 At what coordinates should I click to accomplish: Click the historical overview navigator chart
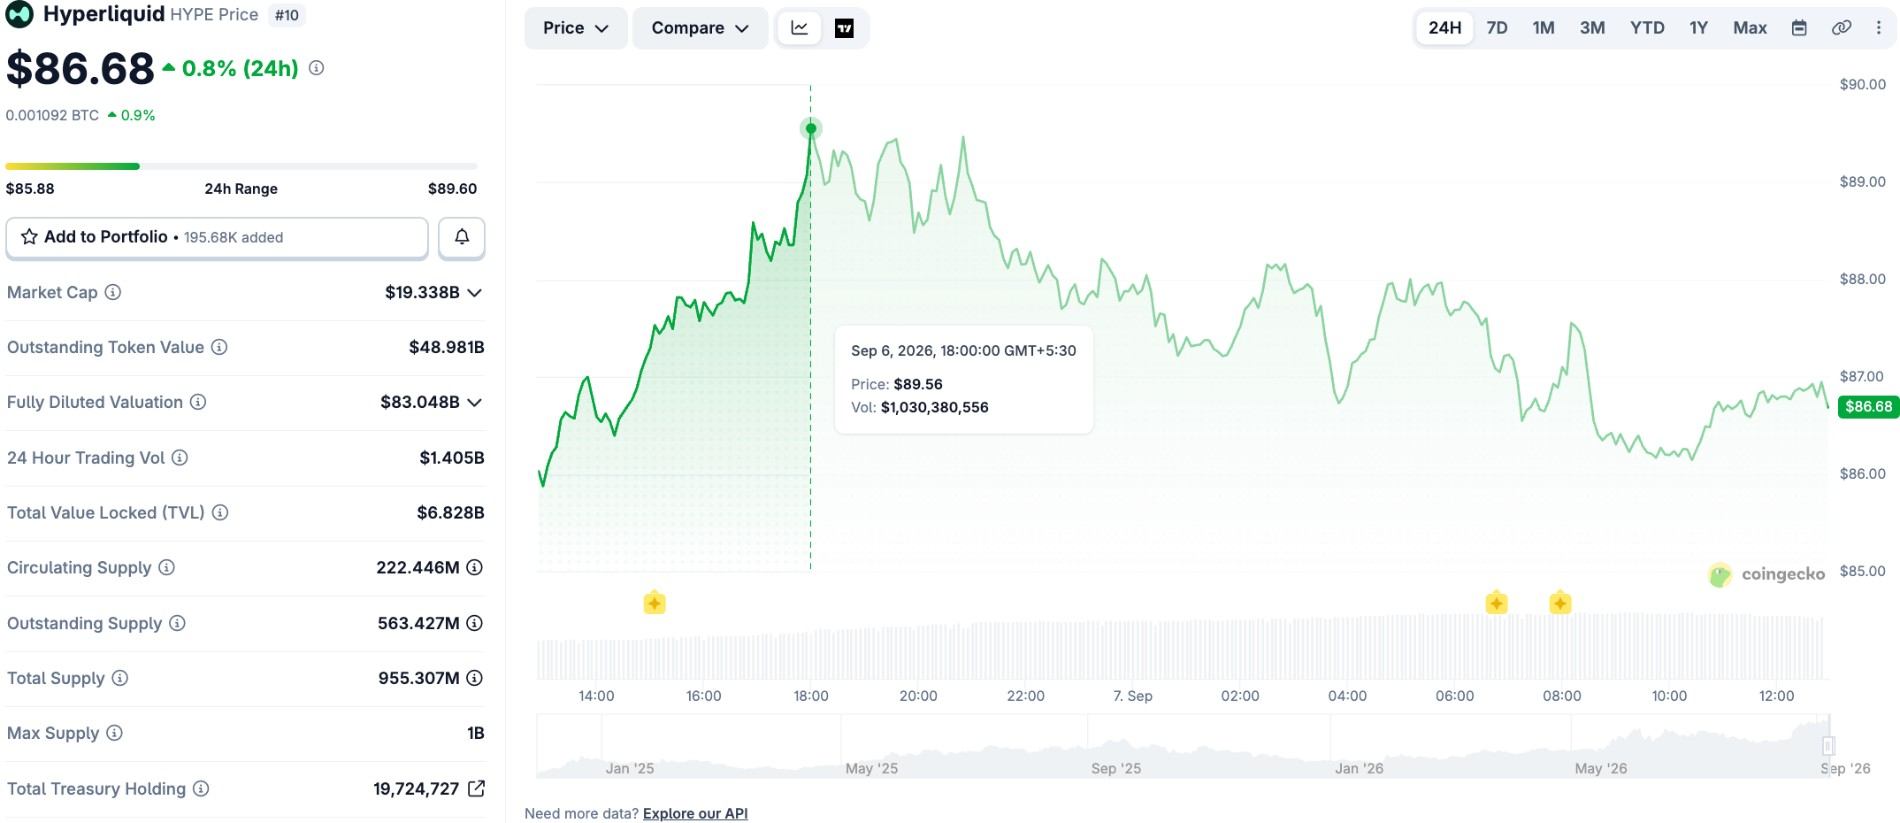[1183, 746]
